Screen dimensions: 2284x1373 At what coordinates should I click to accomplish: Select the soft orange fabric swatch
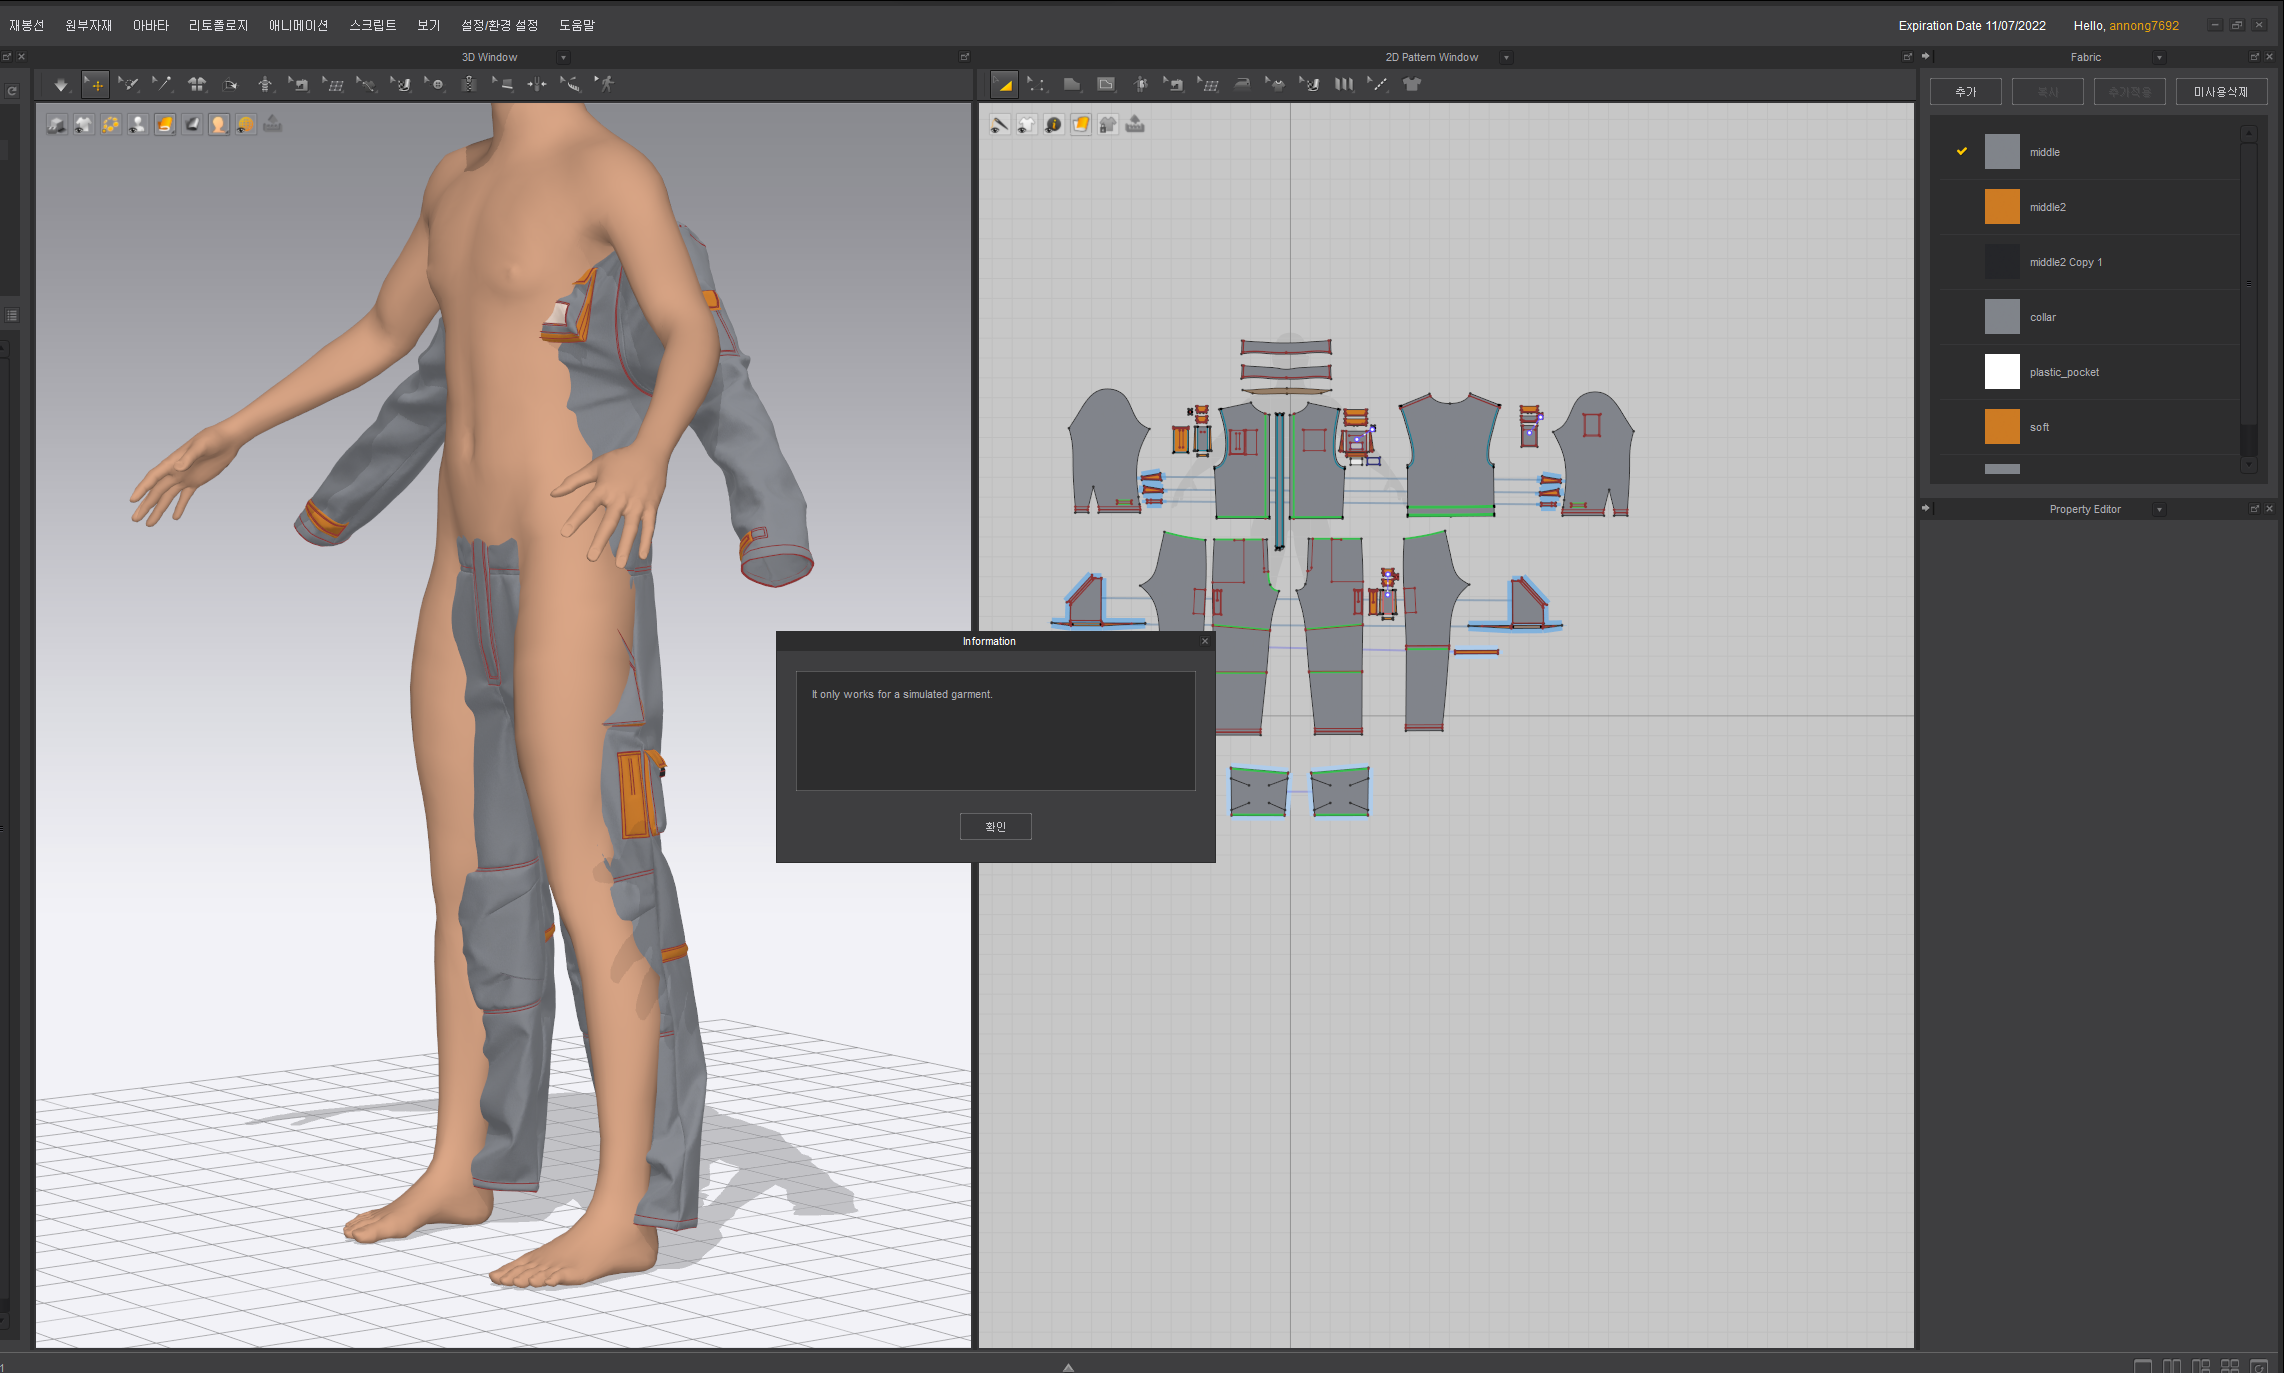[2002, 427]
